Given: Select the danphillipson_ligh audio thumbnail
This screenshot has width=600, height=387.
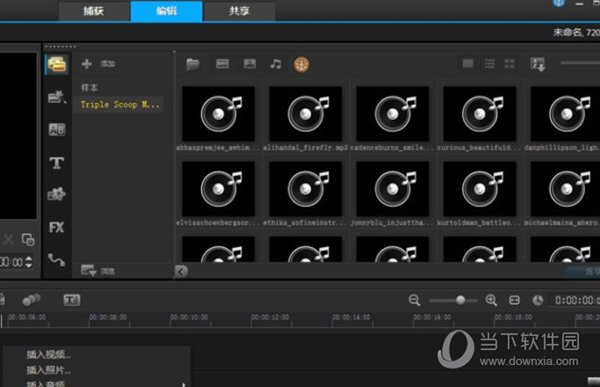Looking at the screenshot, I should pos(566,114).
